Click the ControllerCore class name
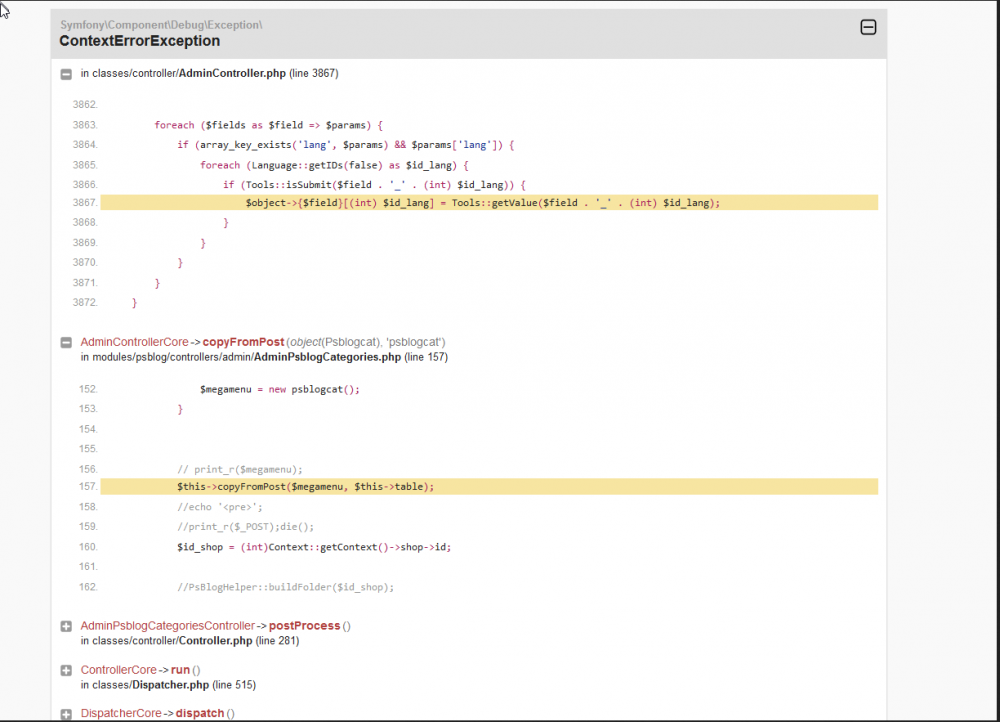Screen dimensions: 1000x722 coord(118,670)
